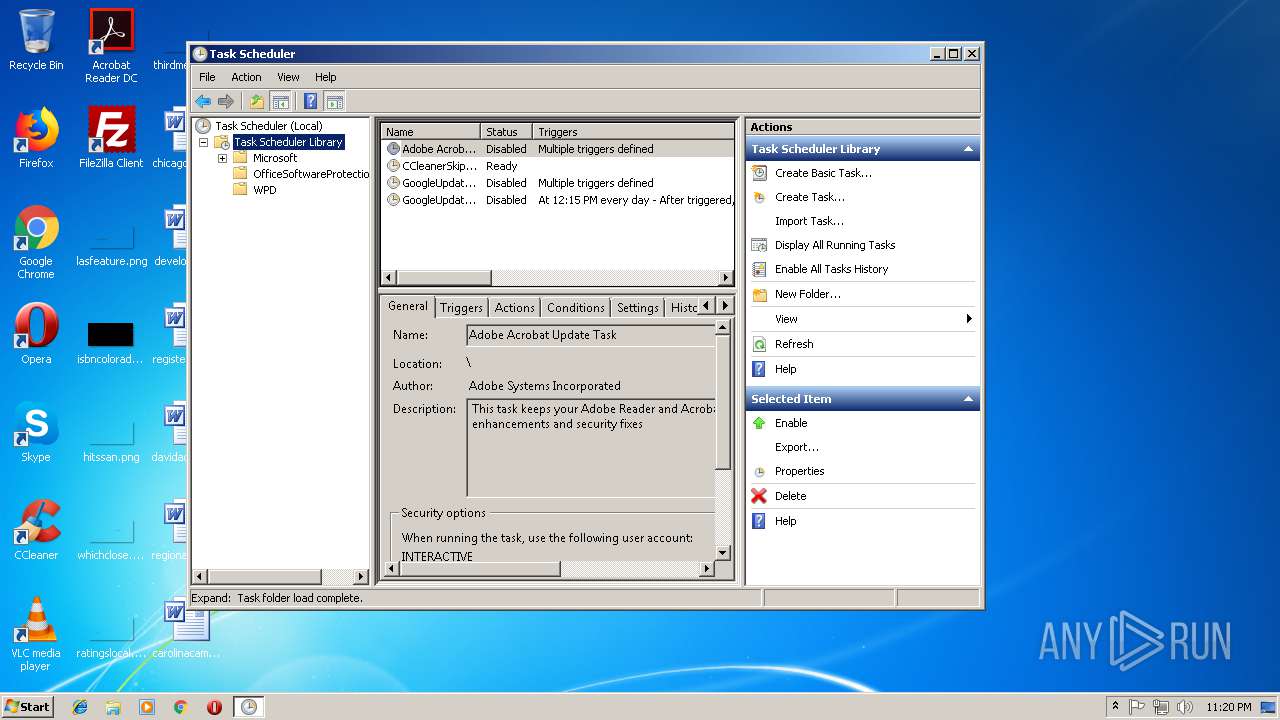Click the console tree horizontal scrollbar
Viewport: 1280px width, 720px height.
pyautogui.click(x=280, y=577)
